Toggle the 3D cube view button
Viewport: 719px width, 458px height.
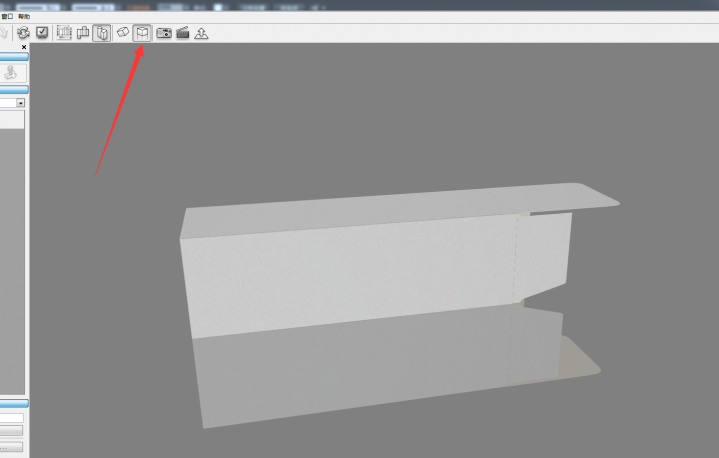[x=143, y=33]
